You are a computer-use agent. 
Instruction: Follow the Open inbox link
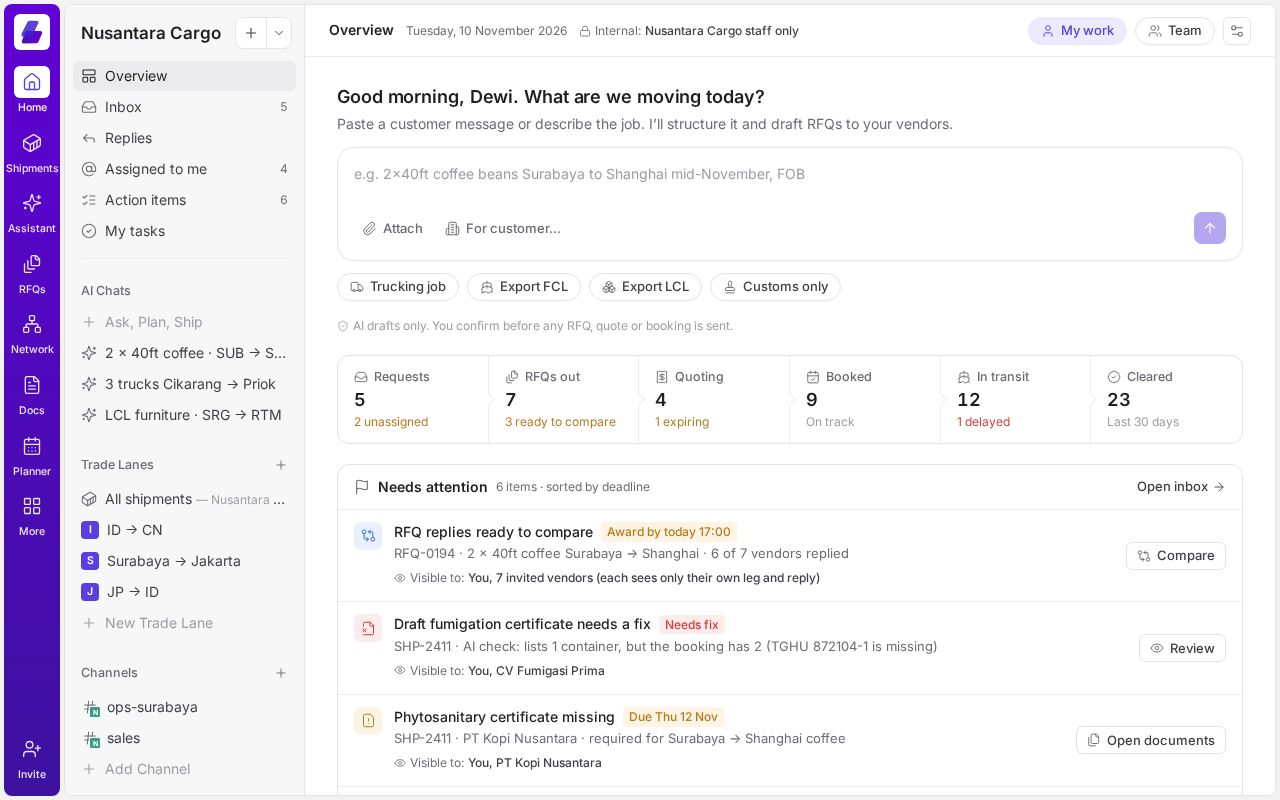point(1180,487)
